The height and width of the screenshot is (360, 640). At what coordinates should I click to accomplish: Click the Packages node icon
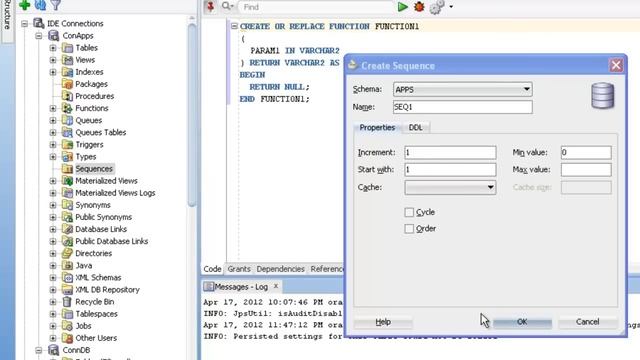click(x=67, y=84)
